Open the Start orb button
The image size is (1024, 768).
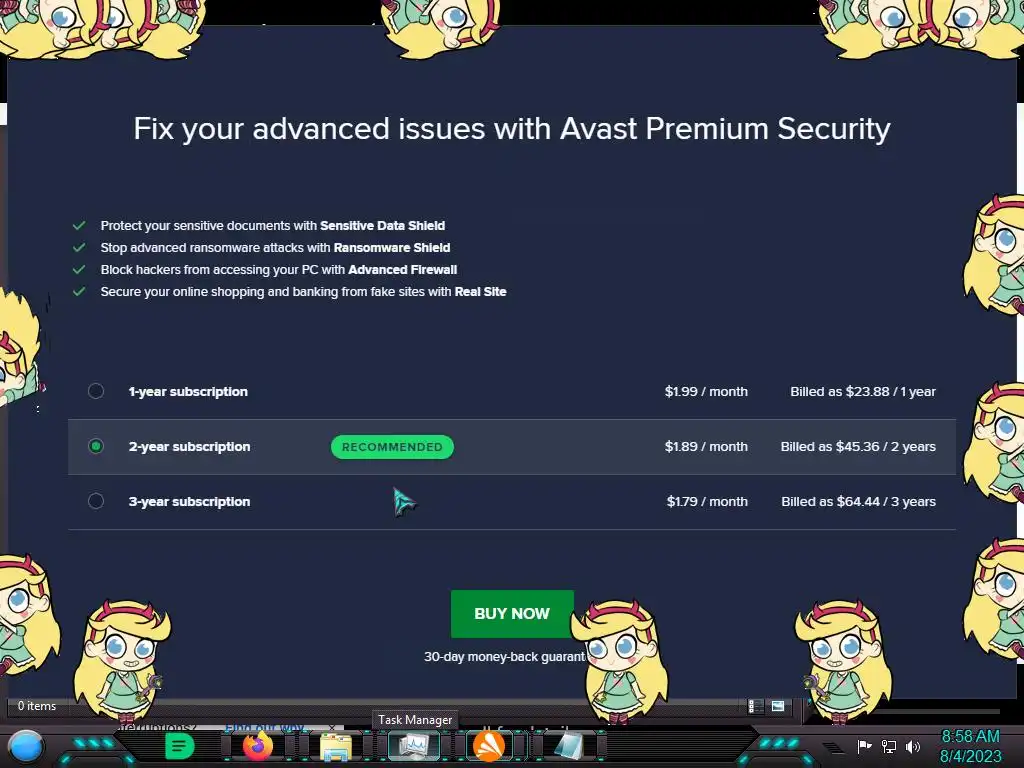coord(27,746)
